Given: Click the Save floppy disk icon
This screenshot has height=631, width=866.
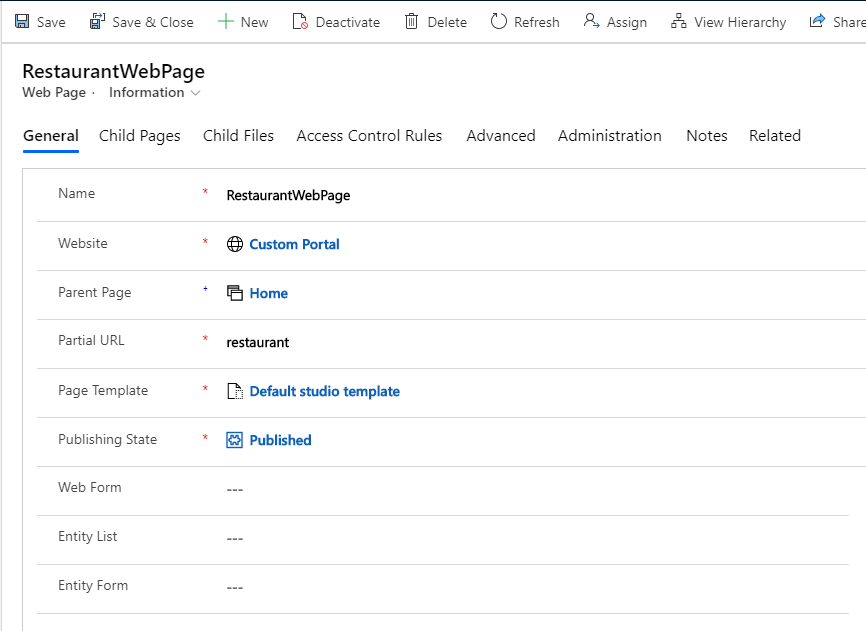Looking at the screenshot, I should (22, 21).
